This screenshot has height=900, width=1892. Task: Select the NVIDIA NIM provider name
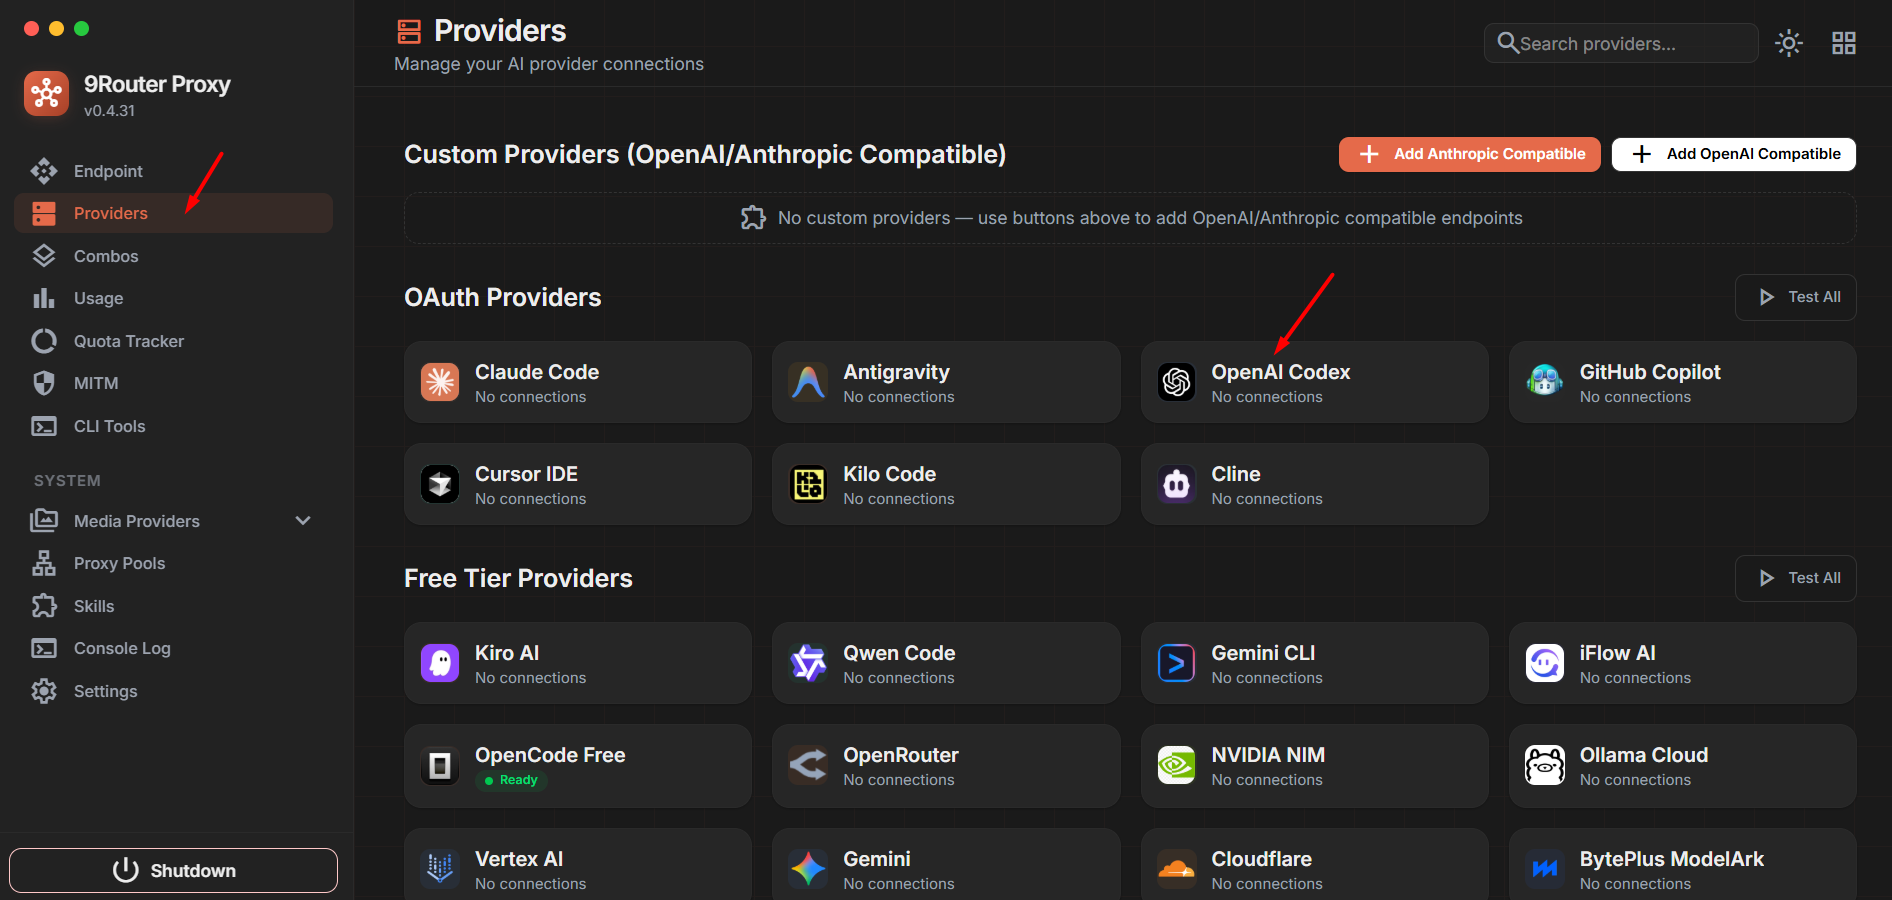click(x=1268, y=755)
